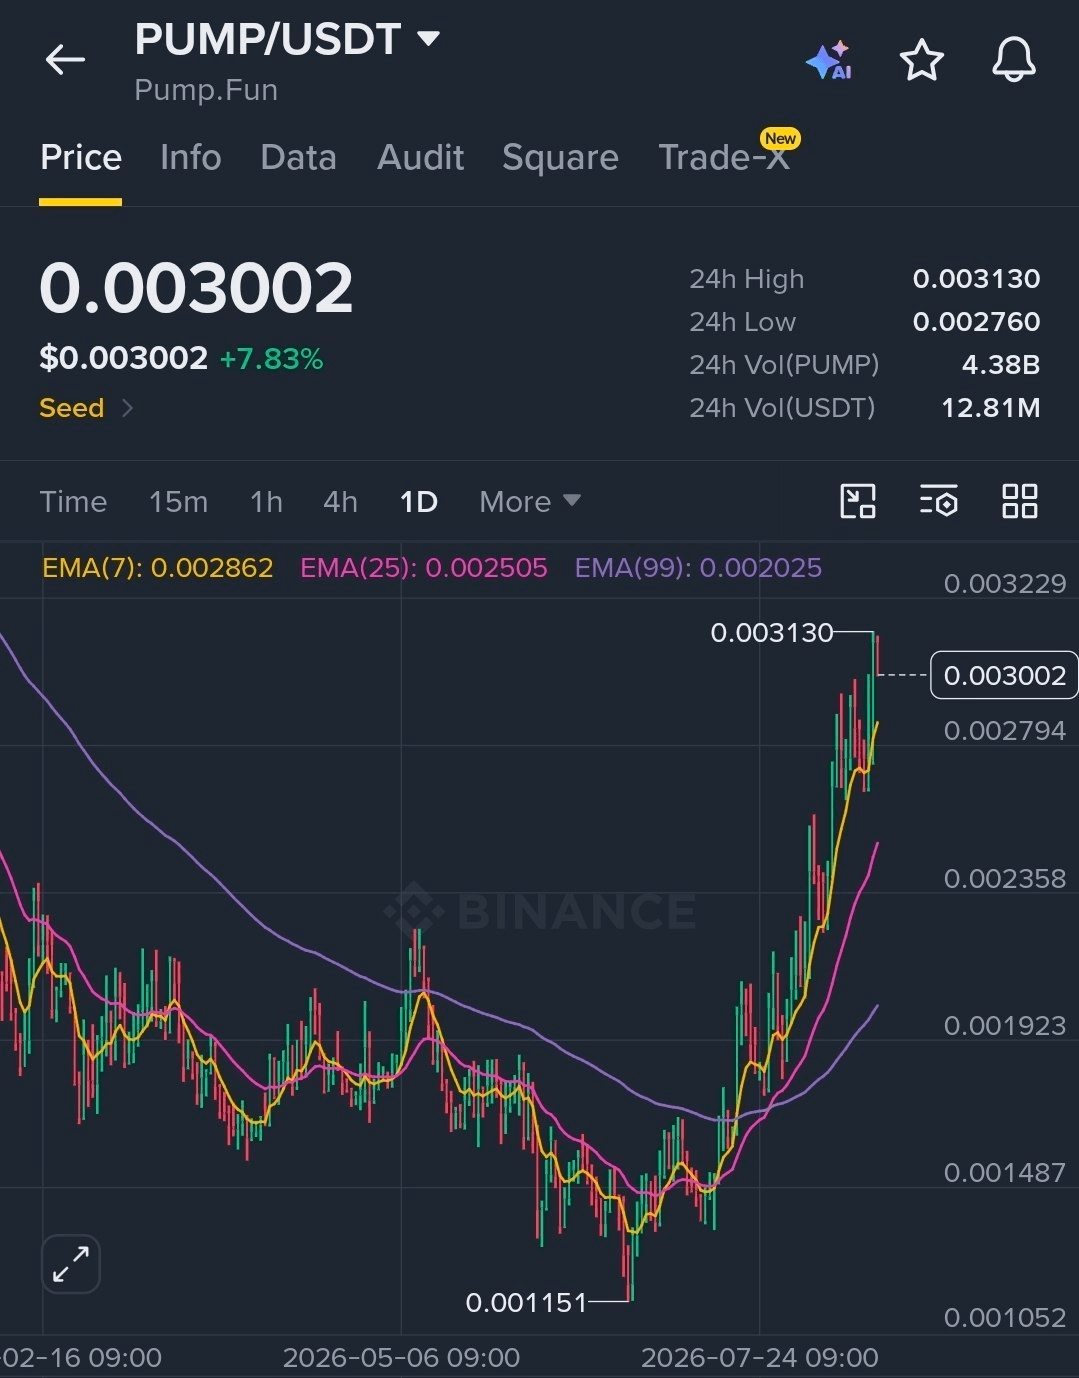
Task: Switch to the Info tab
Action: (x=190, y=158)
